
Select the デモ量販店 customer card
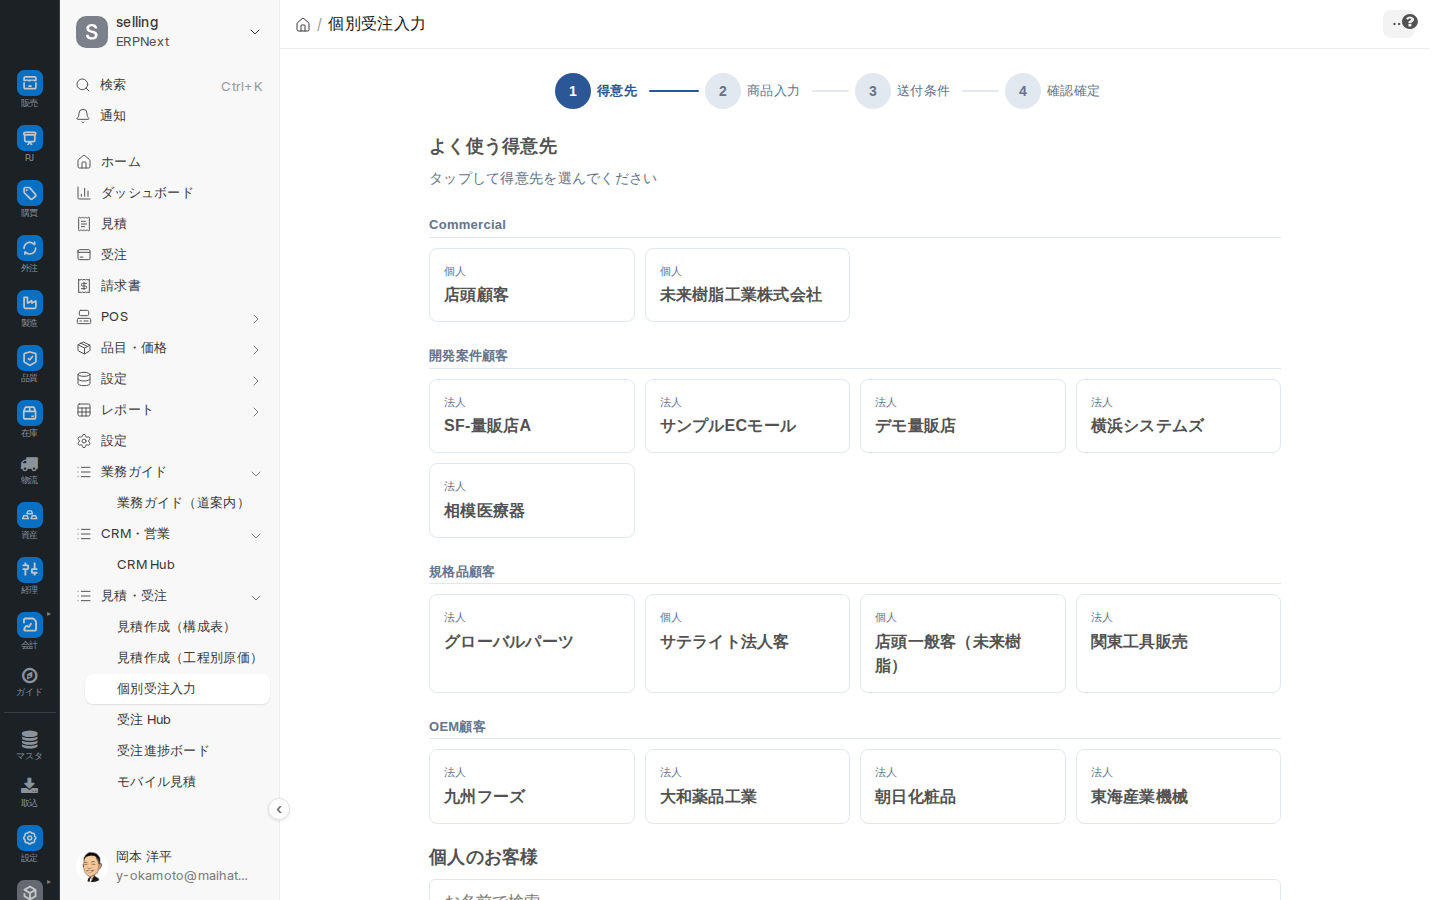click(x=963, y=416)
